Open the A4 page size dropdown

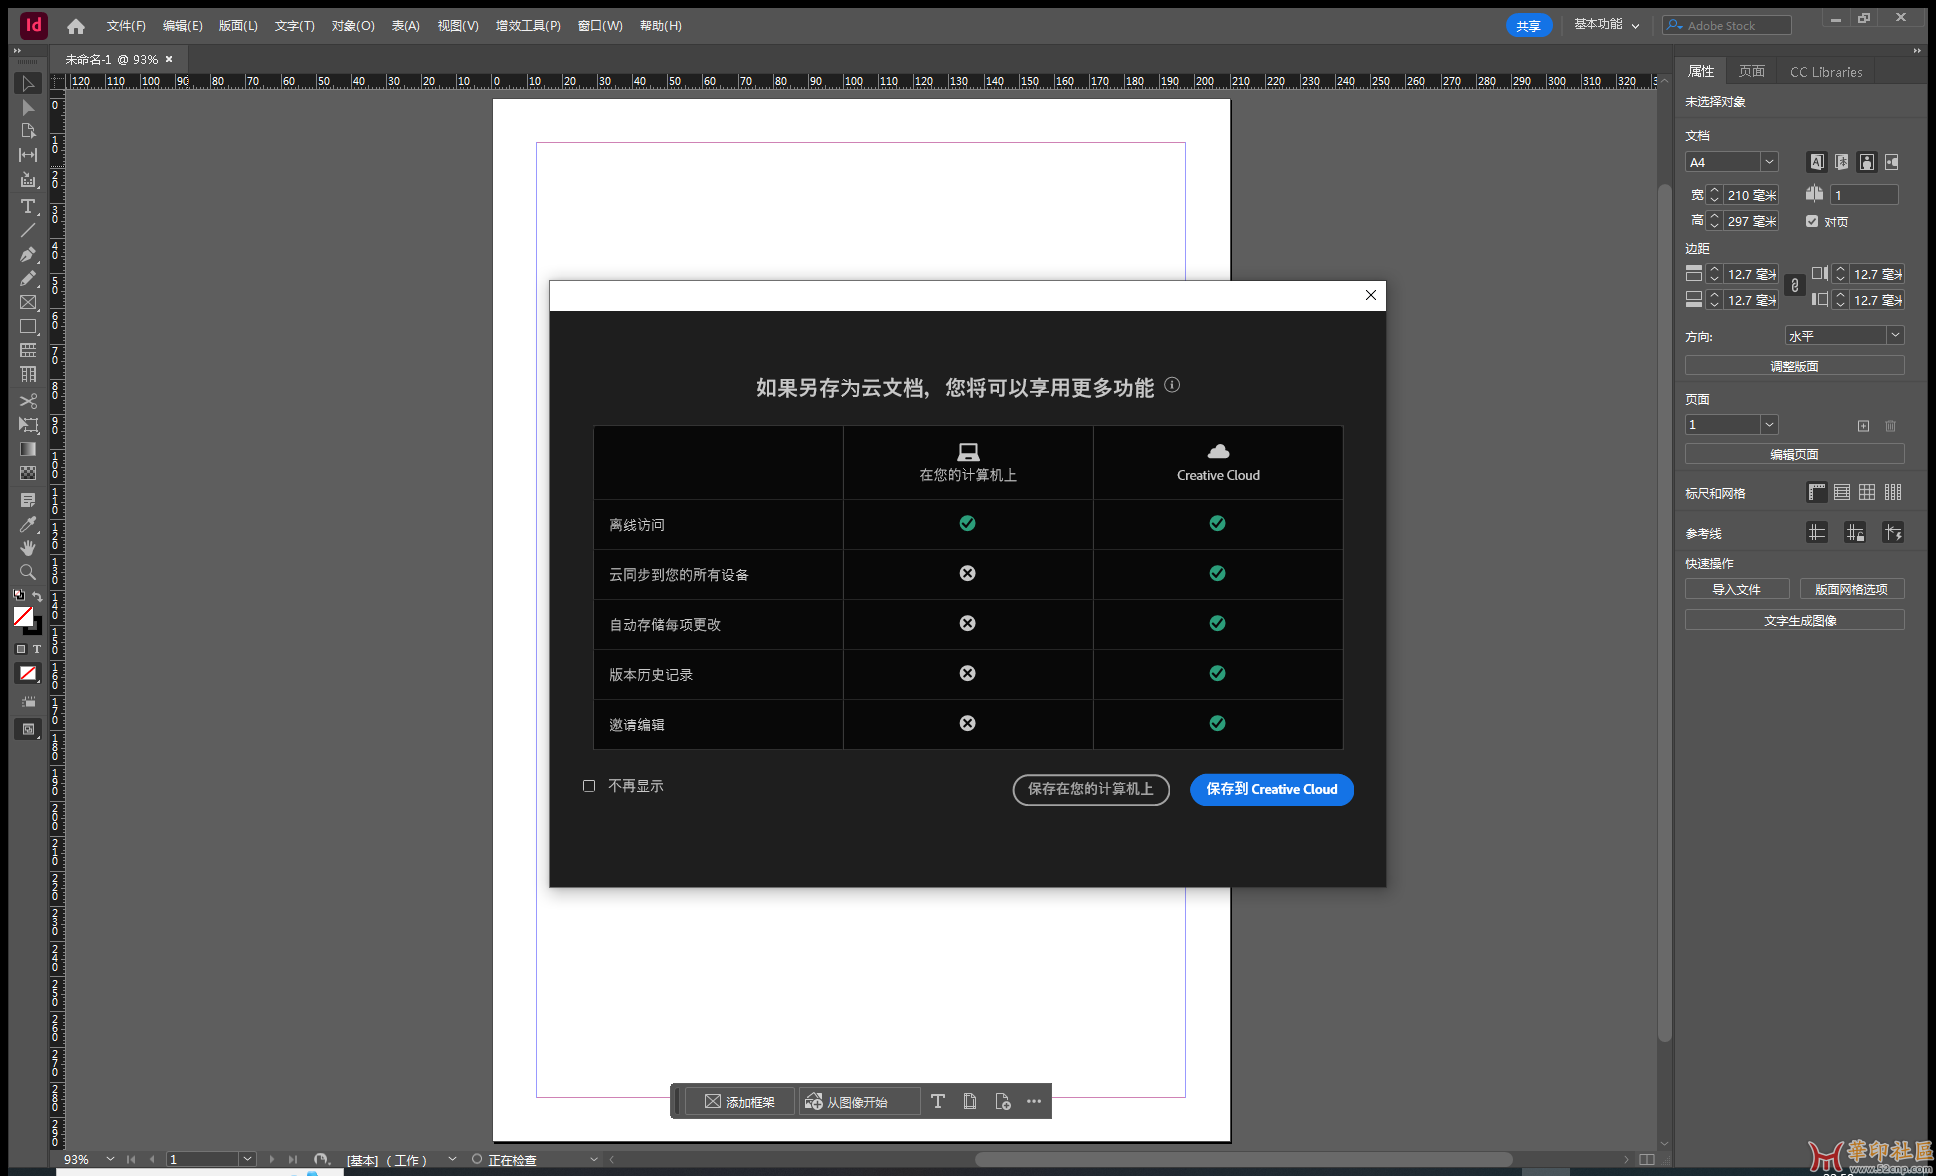pos(1769,162)
